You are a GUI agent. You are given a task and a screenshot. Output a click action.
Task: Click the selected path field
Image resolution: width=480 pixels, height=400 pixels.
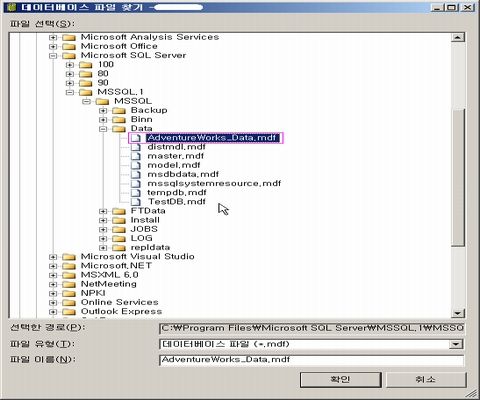tap(312, 328)
